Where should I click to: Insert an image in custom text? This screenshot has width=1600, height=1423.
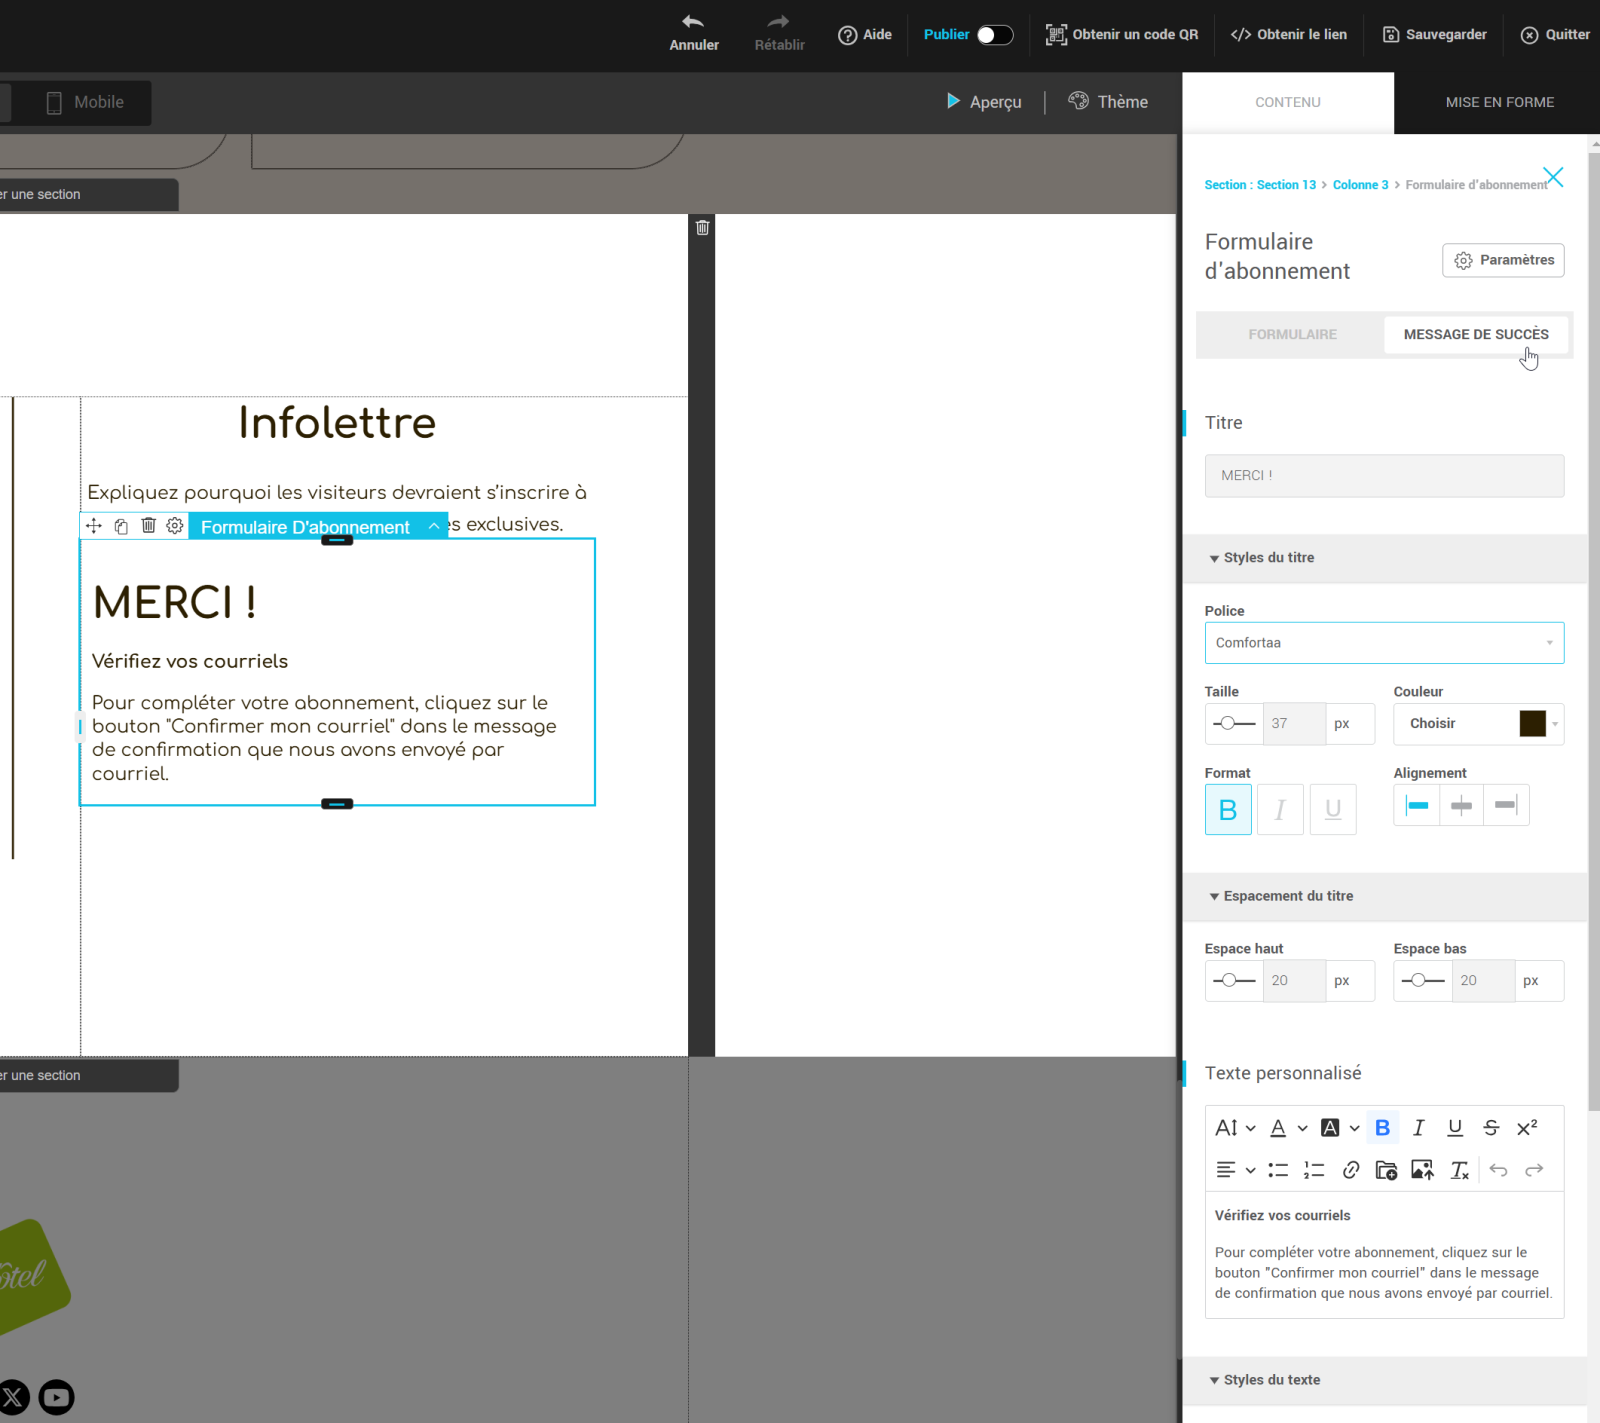[x=1422, y=1170]
